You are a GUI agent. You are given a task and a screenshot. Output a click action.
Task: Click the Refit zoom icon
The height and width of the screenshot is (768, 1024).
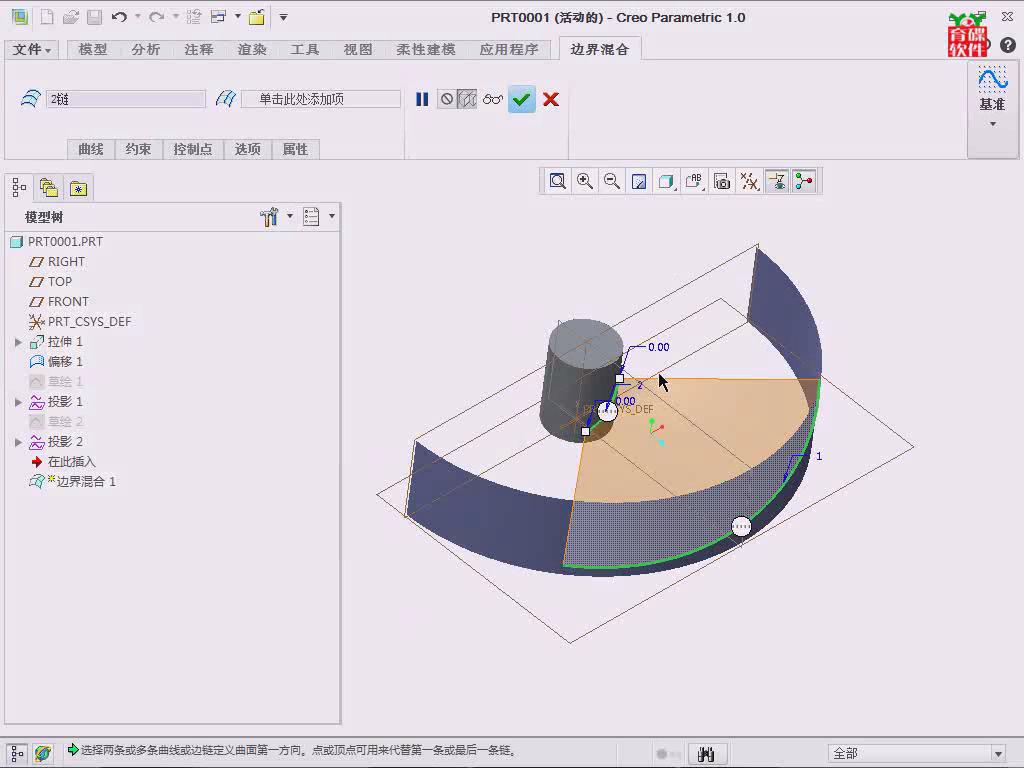pos(557,181)
